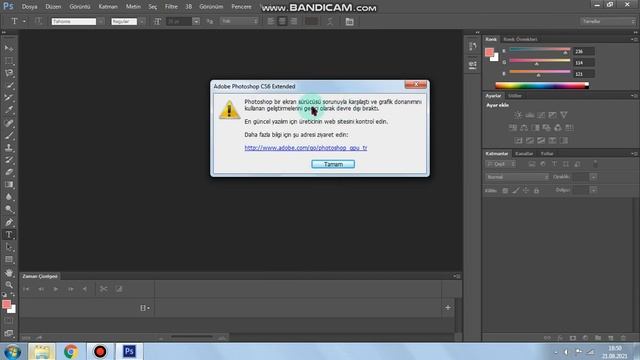The image size is (640, 360).
Task: Open workspace switcher dropdown
Action: pos(608,22)
